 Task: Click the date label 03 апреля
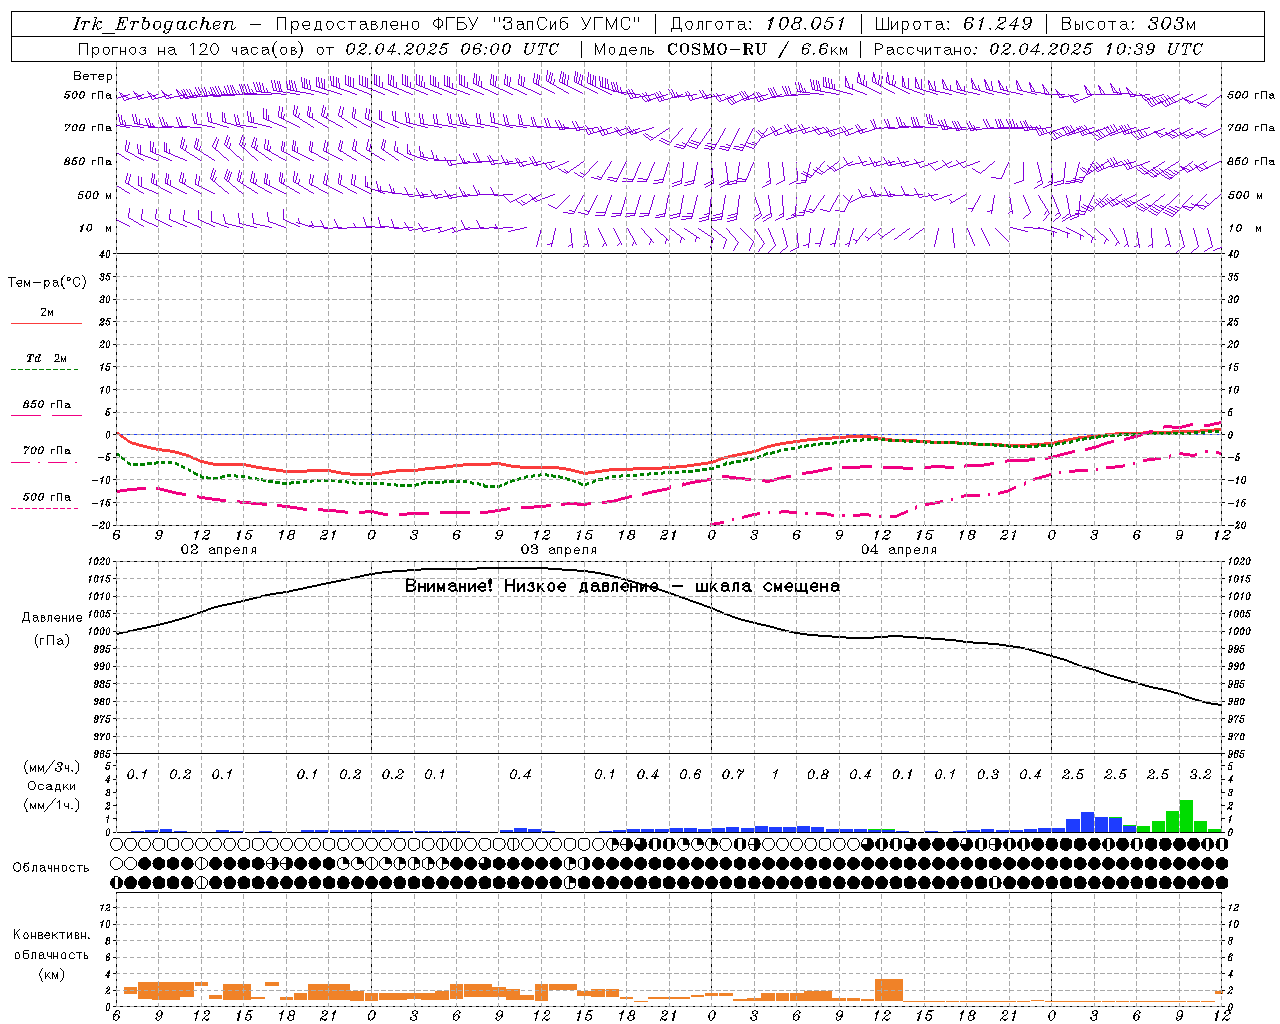coord(558,550)
